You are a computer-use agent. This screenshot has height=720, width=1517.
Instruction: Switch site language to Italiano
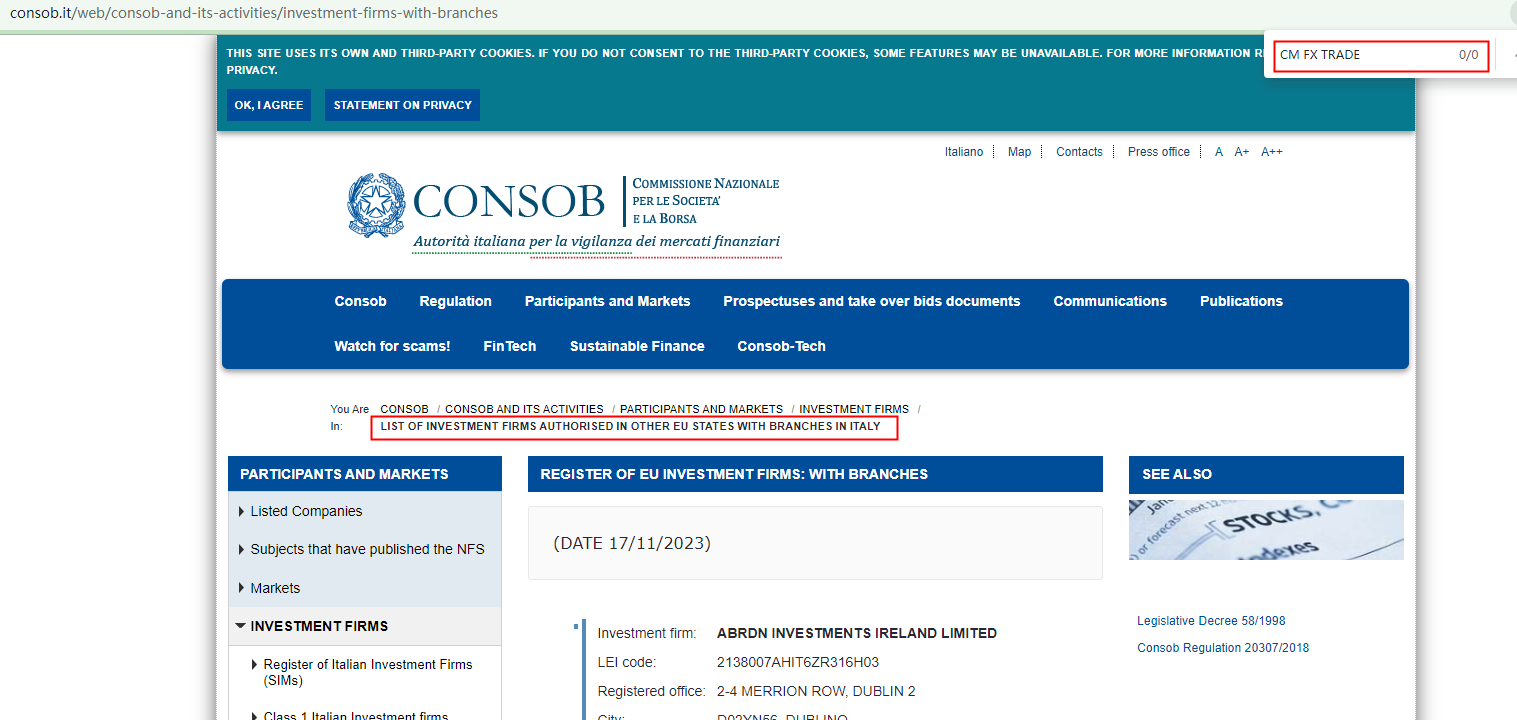tap(964, 152)
